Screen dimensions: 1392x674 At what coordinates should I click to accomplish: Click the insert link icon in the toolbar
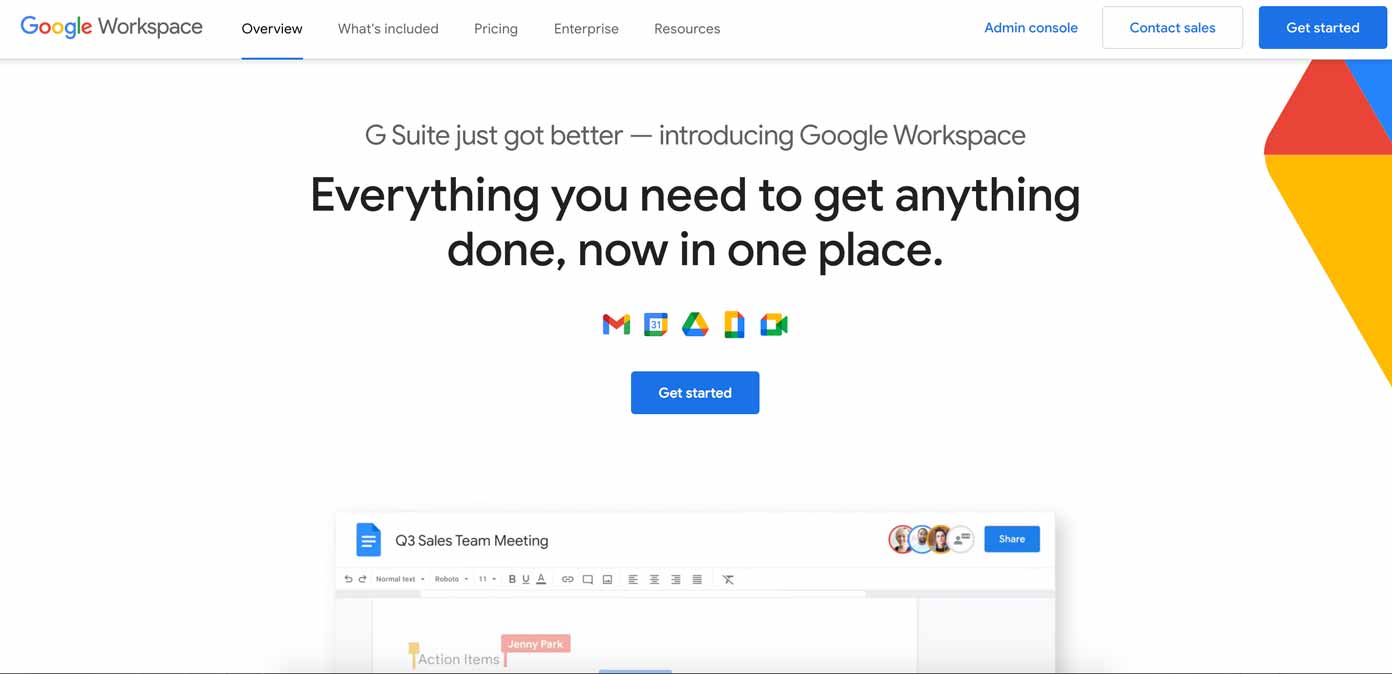pyautogui.click(x=567, y=579)
